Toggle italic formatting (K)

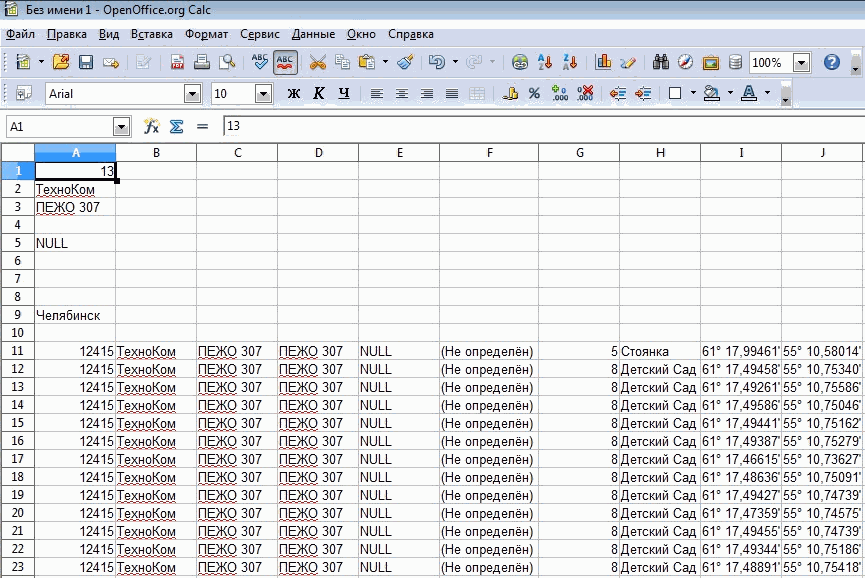coord(318,94)
